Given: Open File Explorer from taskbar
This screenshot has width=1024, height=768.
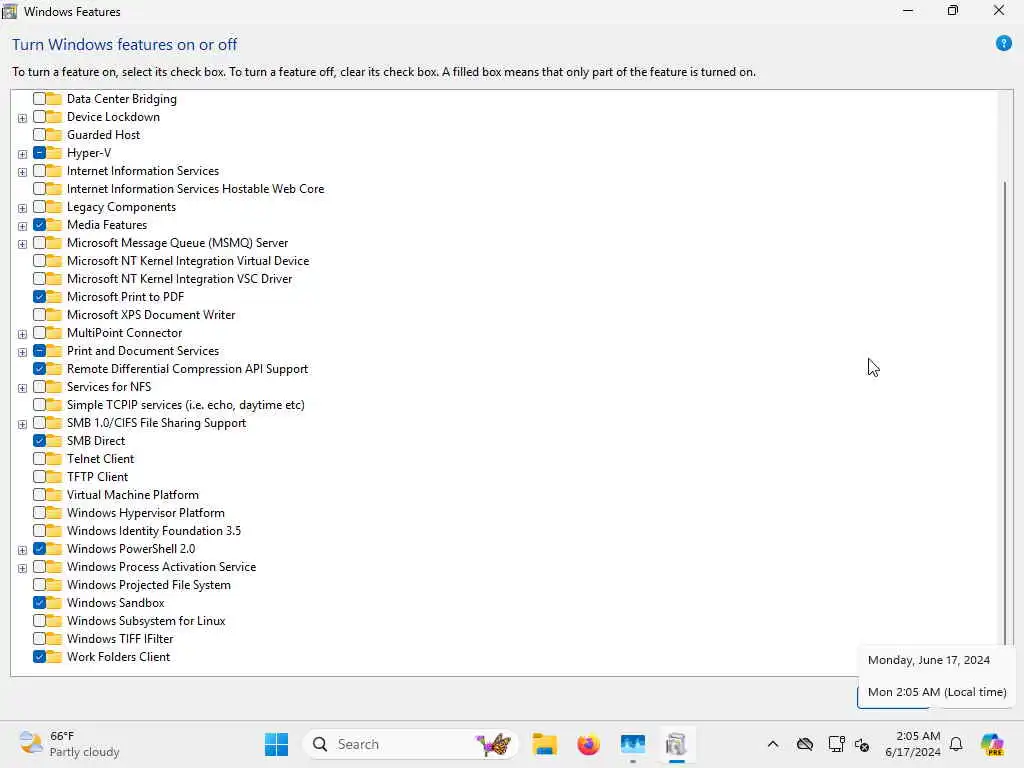Looking at the screenshot, I should tap(544, 744).
